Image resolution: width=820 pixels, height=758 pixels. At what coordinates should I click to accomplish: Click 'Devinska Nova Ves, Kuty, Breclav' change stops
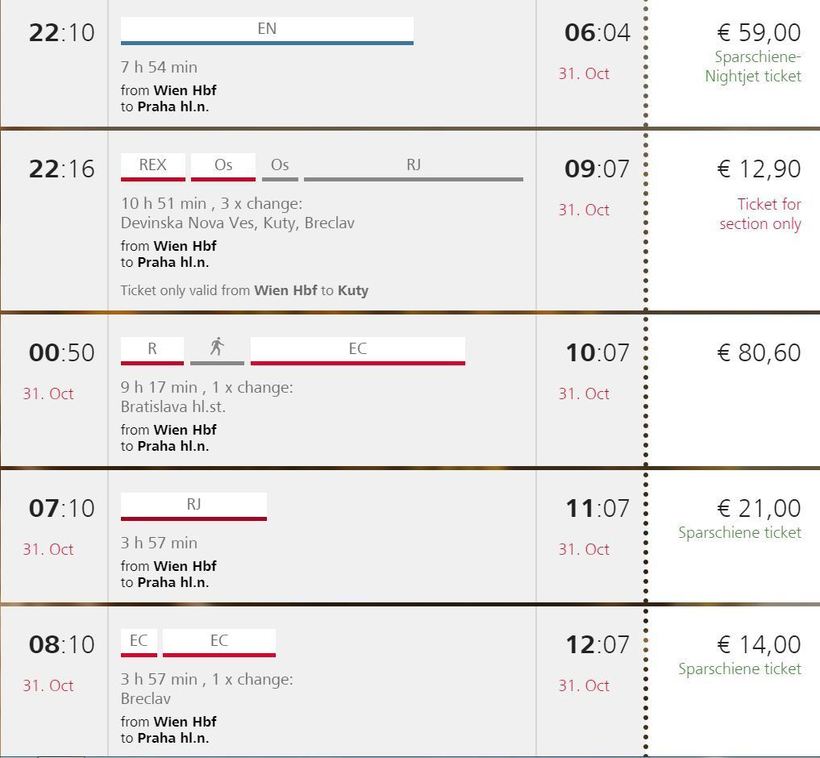[x=237, y=223]
